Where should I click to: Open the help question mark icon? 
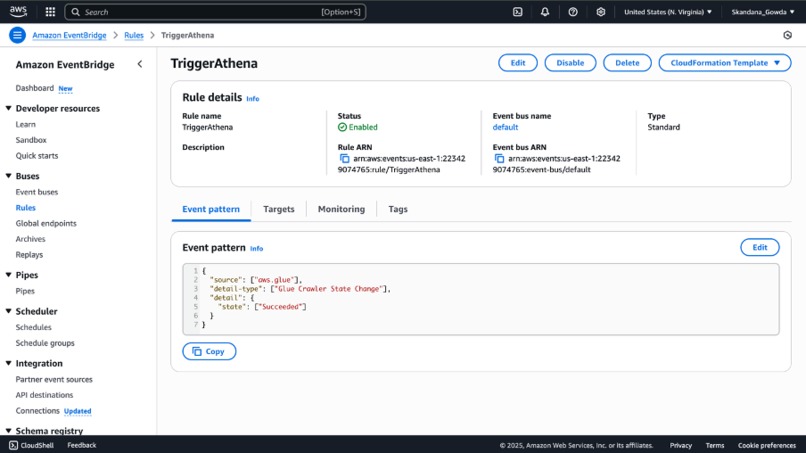(573, 12)
